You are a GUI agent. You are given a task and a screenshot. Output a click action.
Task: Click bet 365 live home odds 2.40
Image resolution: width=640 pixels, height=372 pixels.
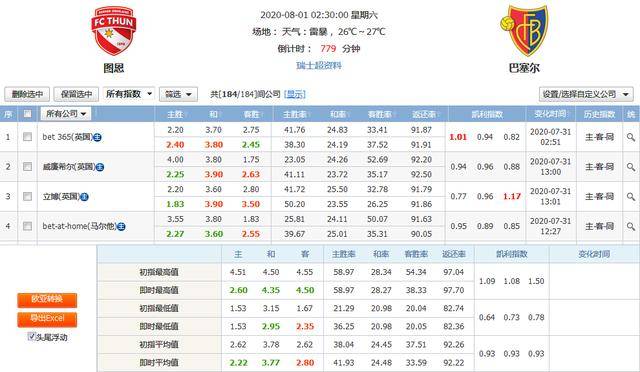coord(175,145)
